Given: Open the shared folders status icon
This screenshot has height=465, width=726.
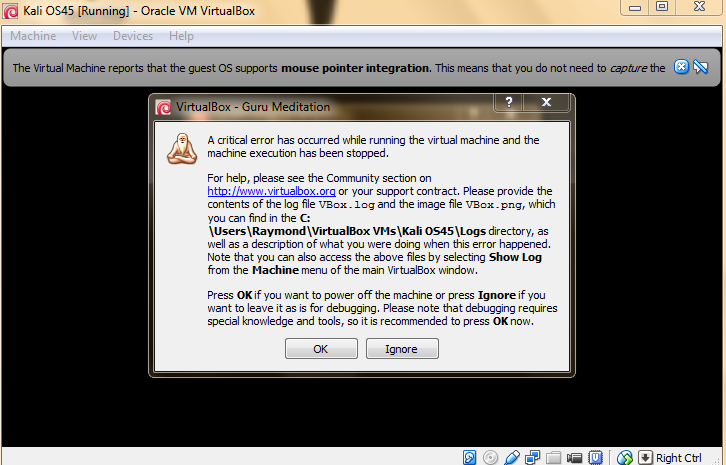Looking at the screenshot, I should pyautogui.click(x=553, y=458).
